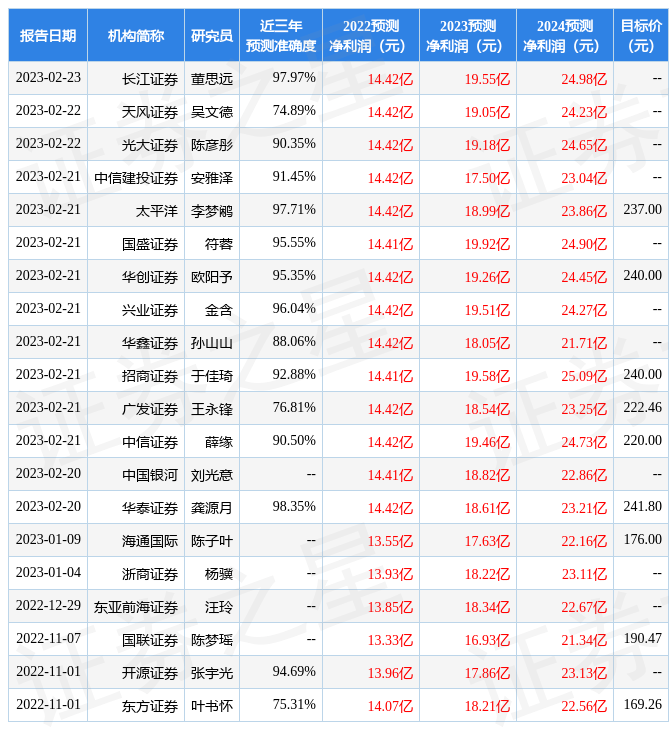Click the 机构简称 column header
Screen dimensions: 669x730
(x=136, y=36)
